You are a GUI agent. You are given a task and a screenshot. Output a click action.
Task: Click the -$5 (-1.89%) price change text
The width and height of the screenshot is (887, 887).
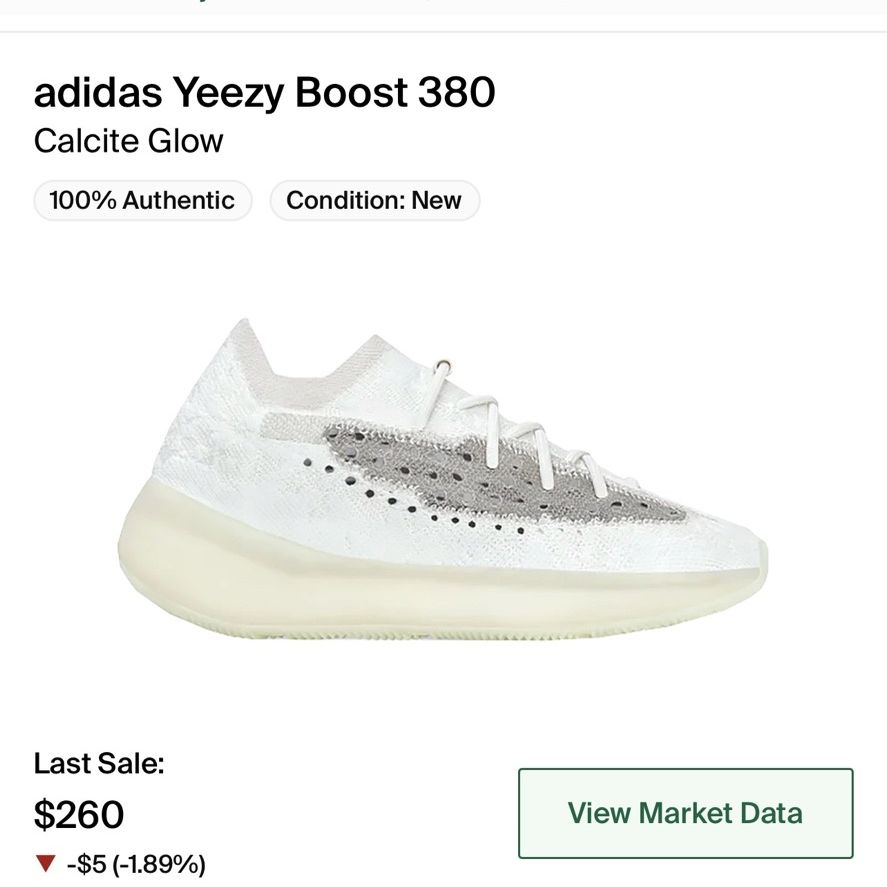pyautogui.click(x=136, y=864)
